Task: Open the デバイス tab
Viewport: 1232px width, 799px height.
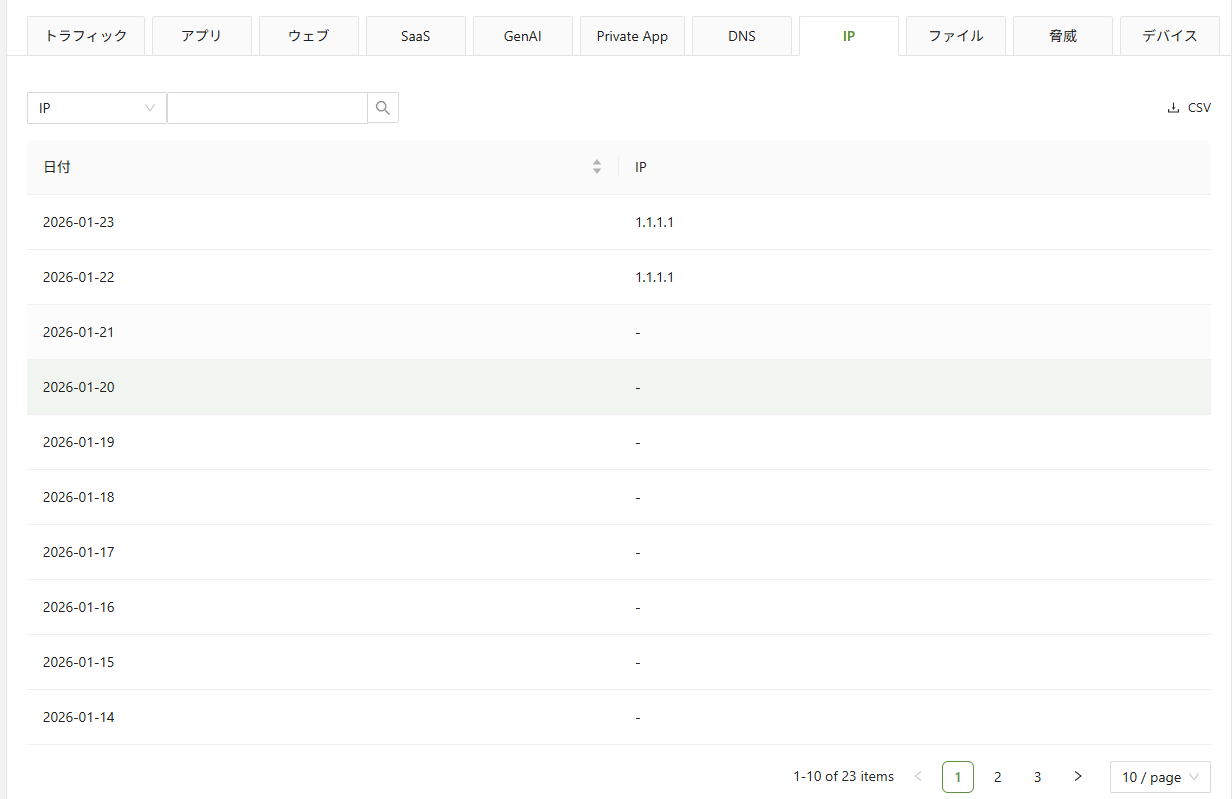Action: point(1169,36)
